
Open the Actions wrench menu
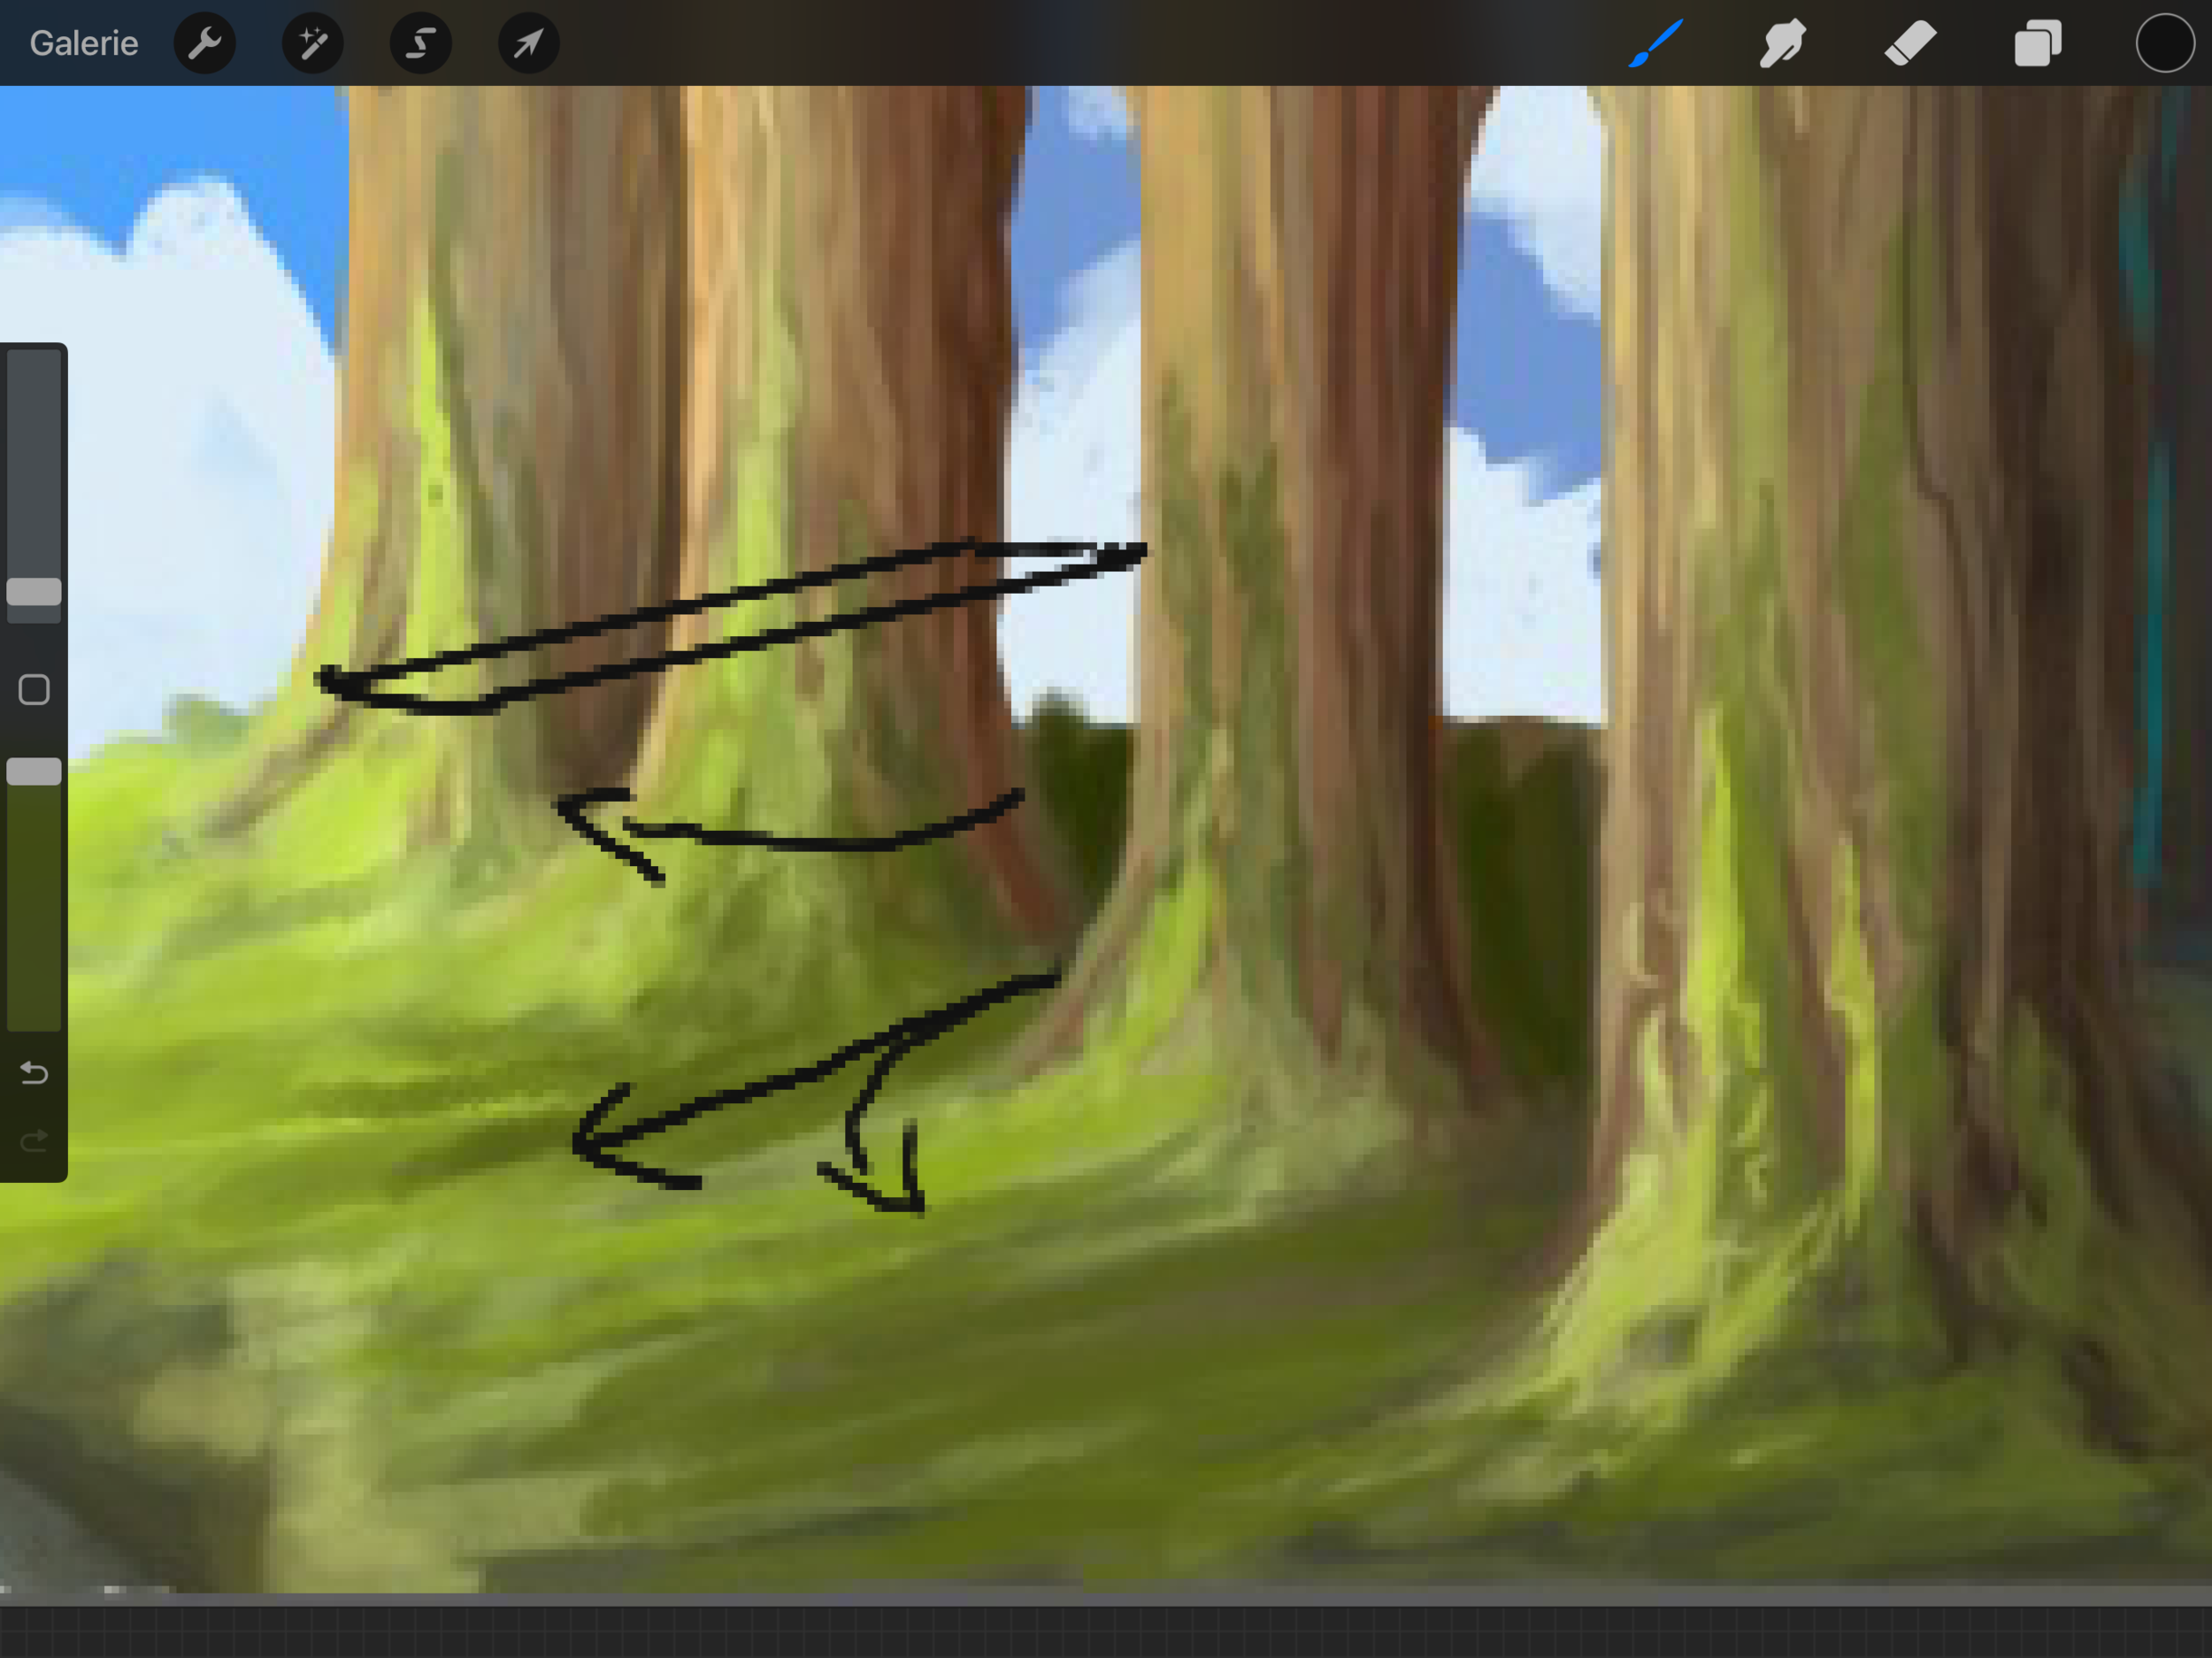[x=205, y=43]
